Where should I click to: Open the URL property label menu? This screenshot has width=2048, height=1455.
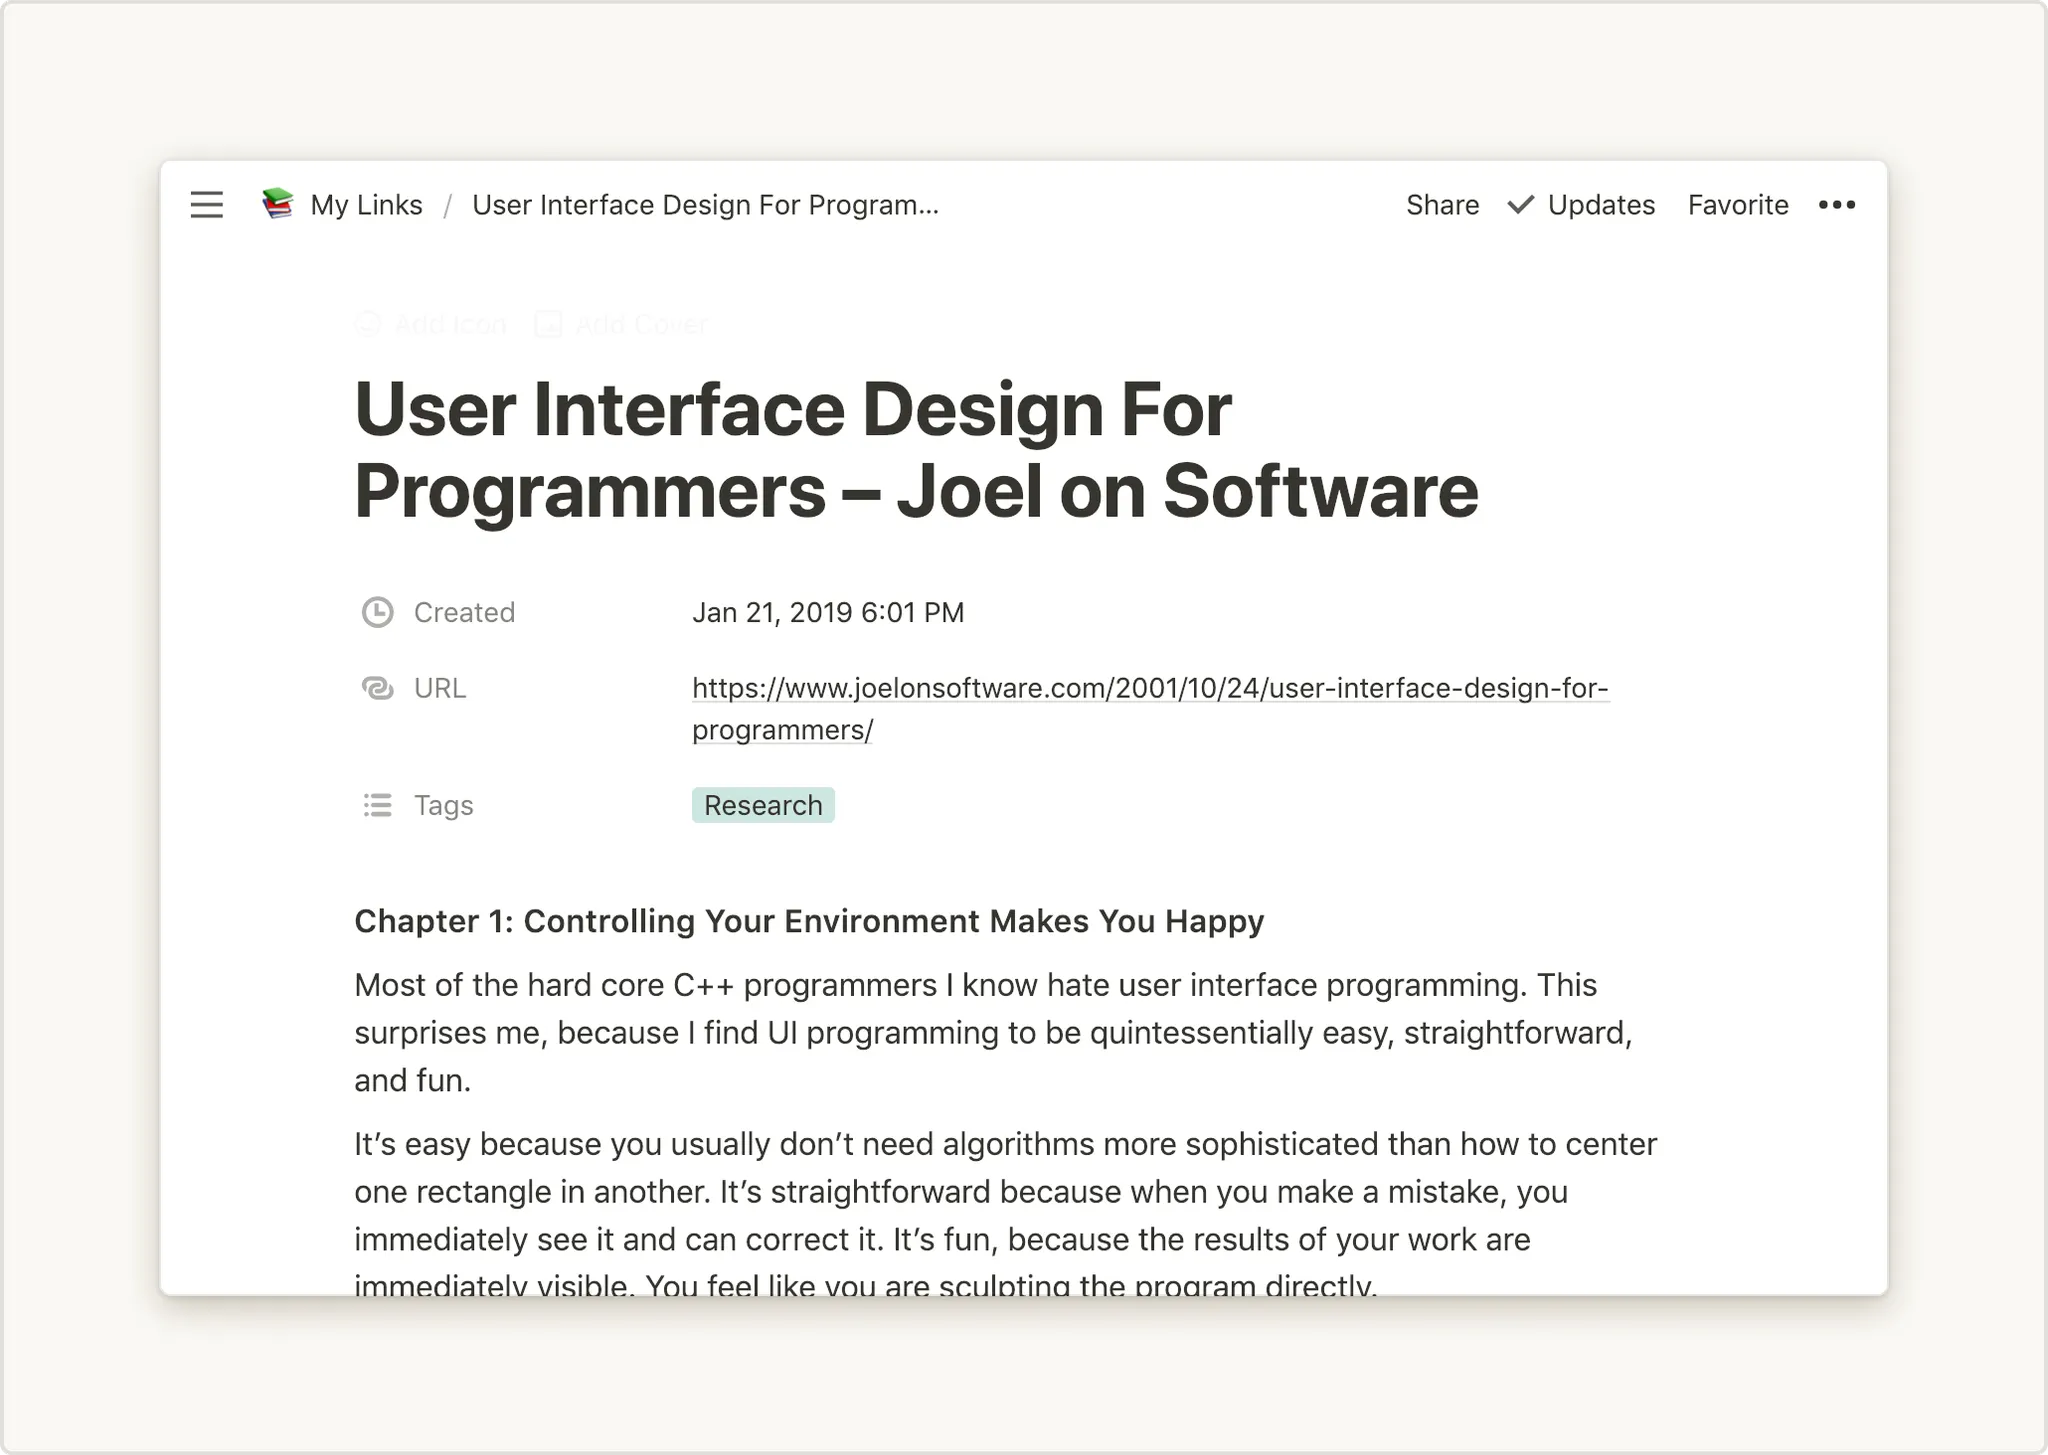pyautogui.click(x=440, y=688)
